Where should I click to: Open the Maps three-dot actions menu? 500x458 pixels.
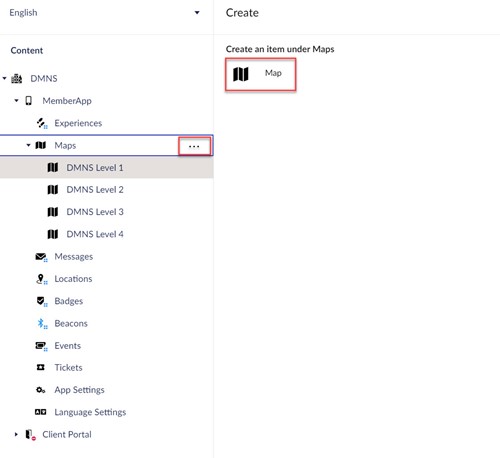click(194, 146)
